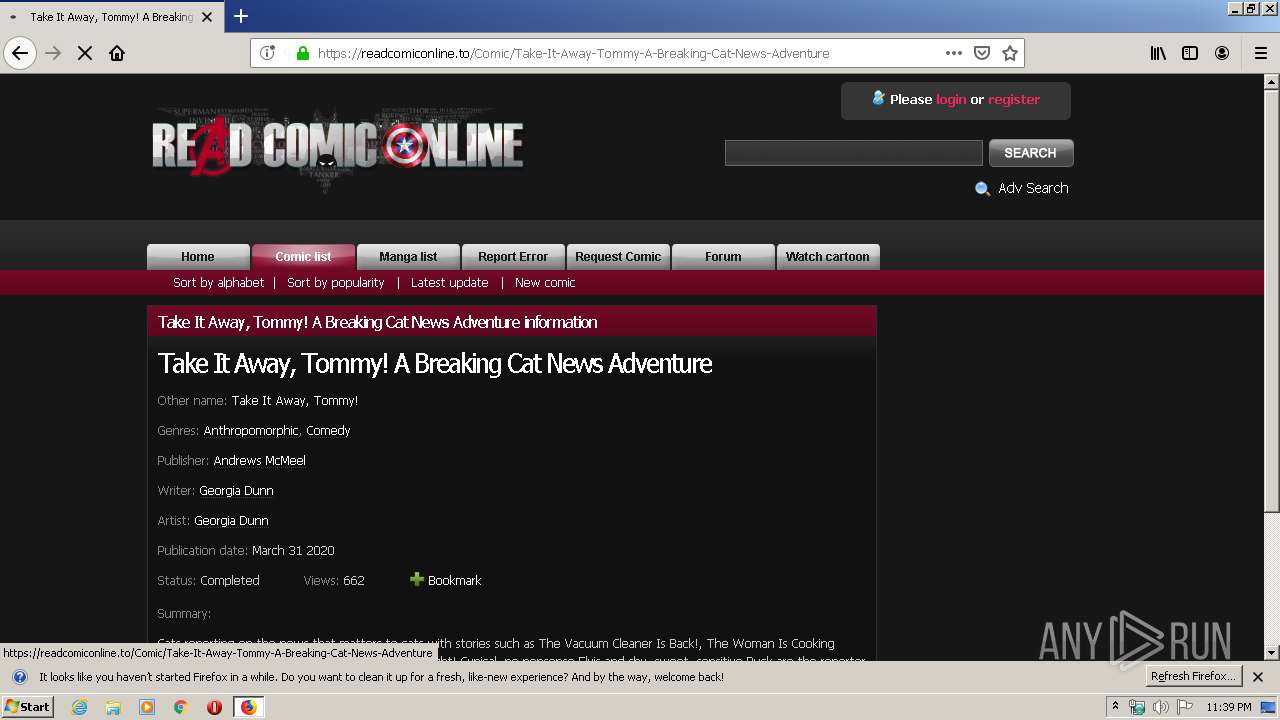Open a new tab with the plus button
Screen dimensions: 1280x720
click(x=240, y=16)
